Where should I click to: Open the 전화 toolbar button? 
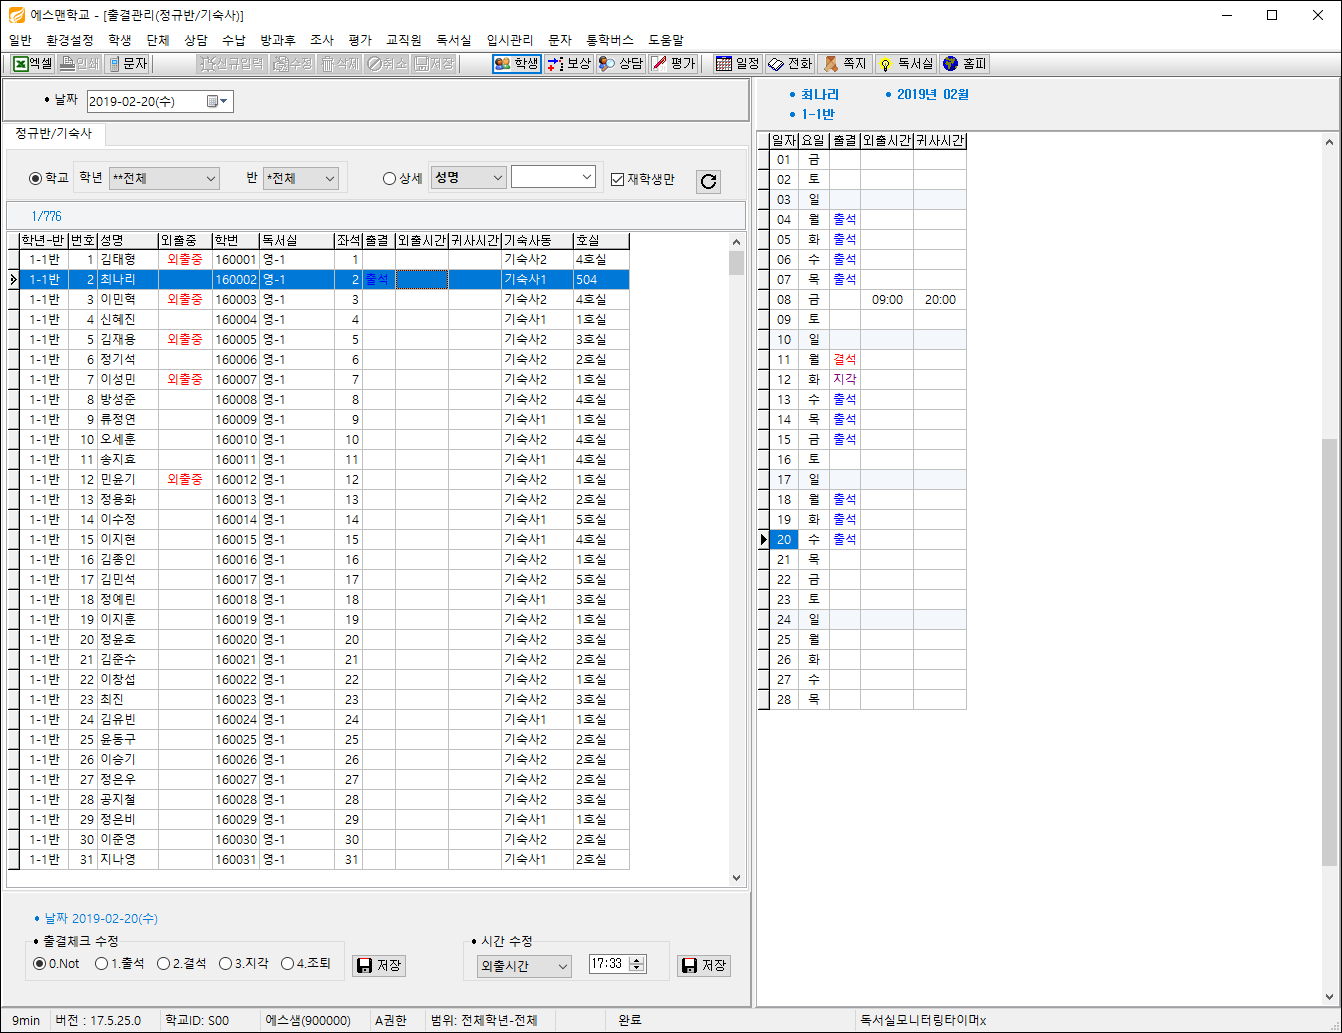tap(790, 64)
